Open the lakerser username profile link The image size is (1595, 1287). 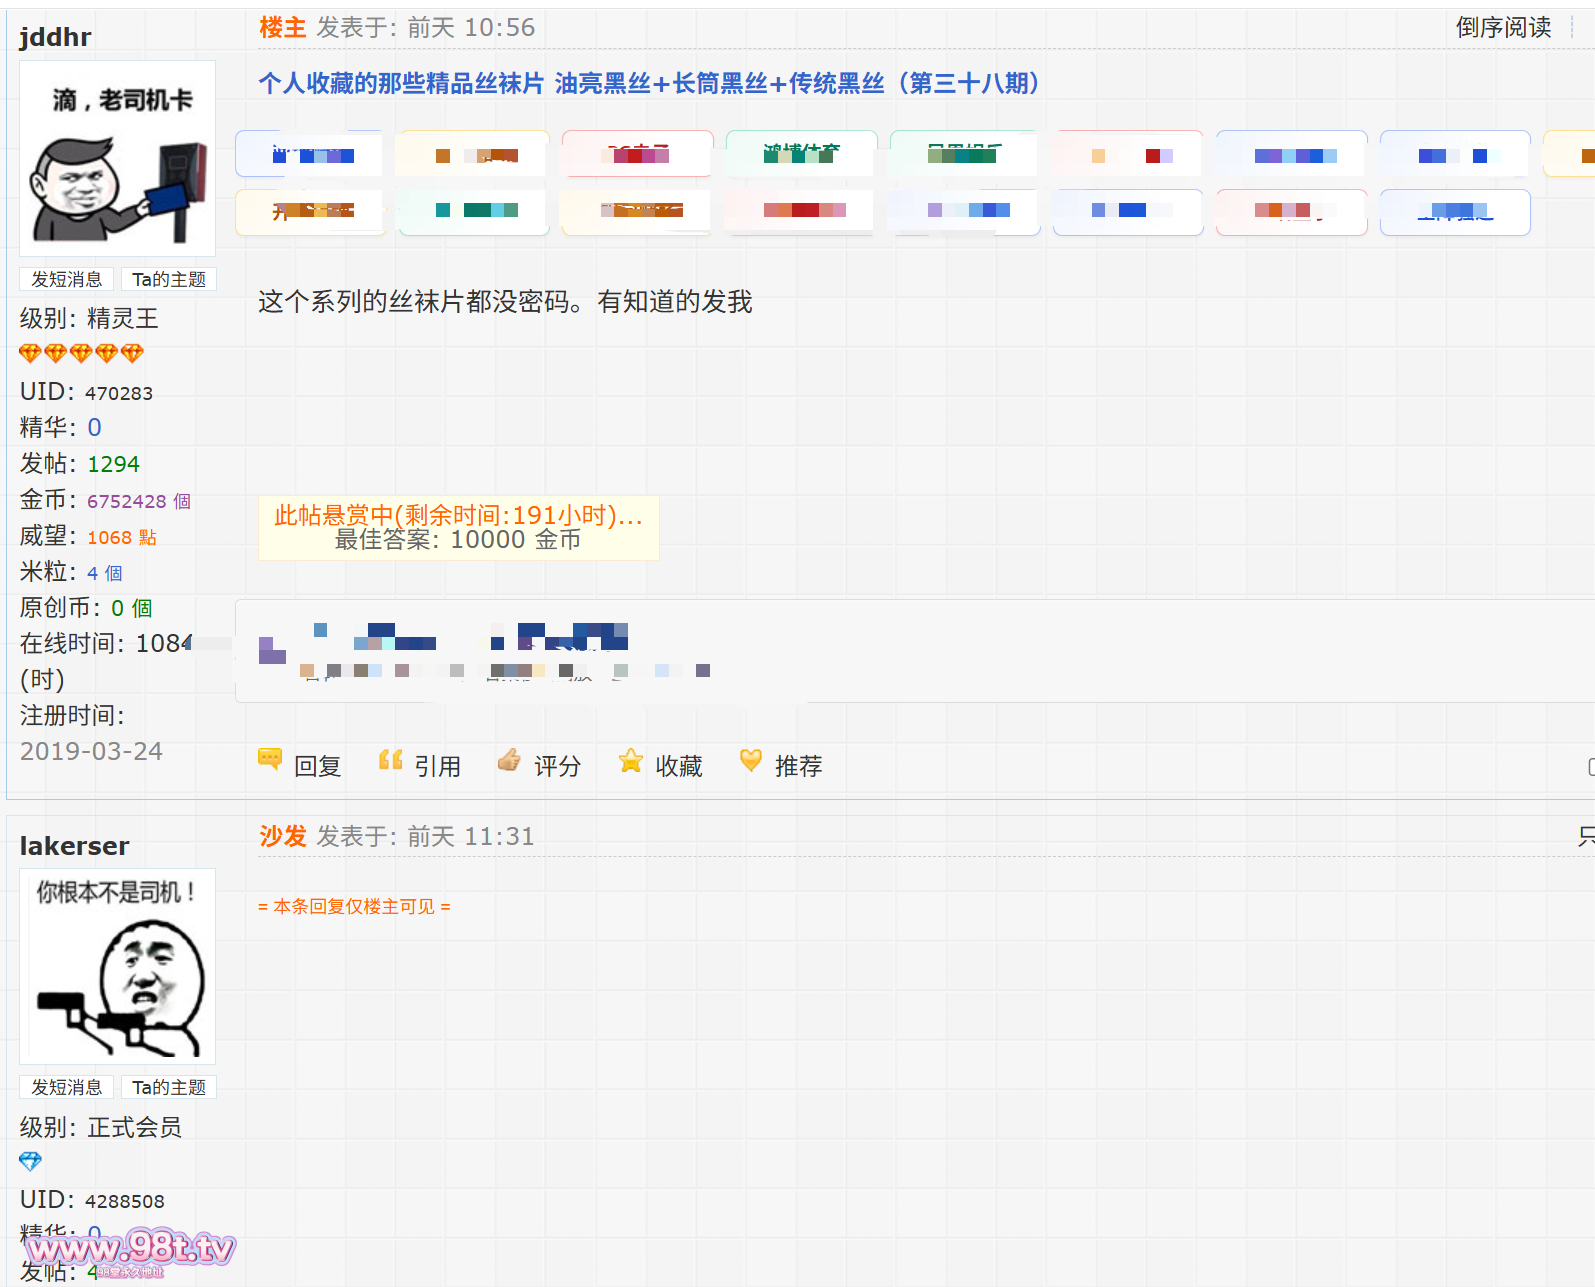pyautogui.click(x=74, y=846)
